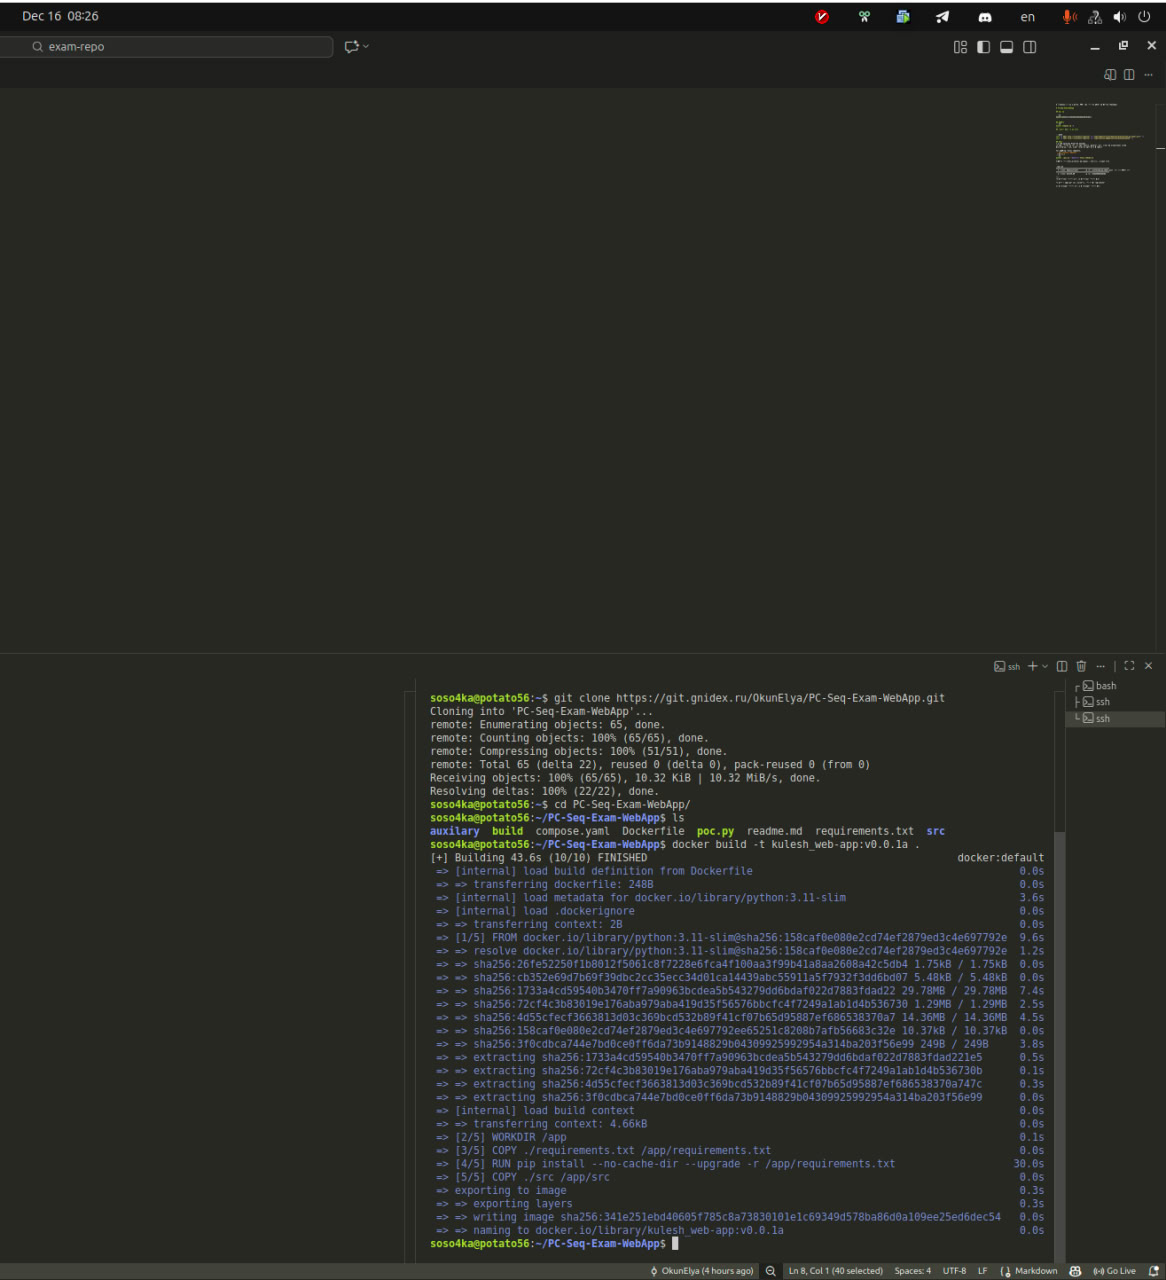Maximize the terminal panel size
Viewport: 1166px width, 1280px height.
click(x=1129, y=666)
